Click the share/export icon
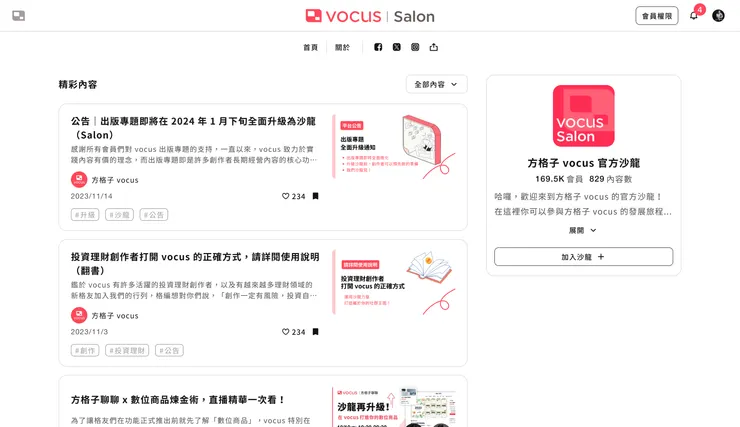 click(434, 47)
